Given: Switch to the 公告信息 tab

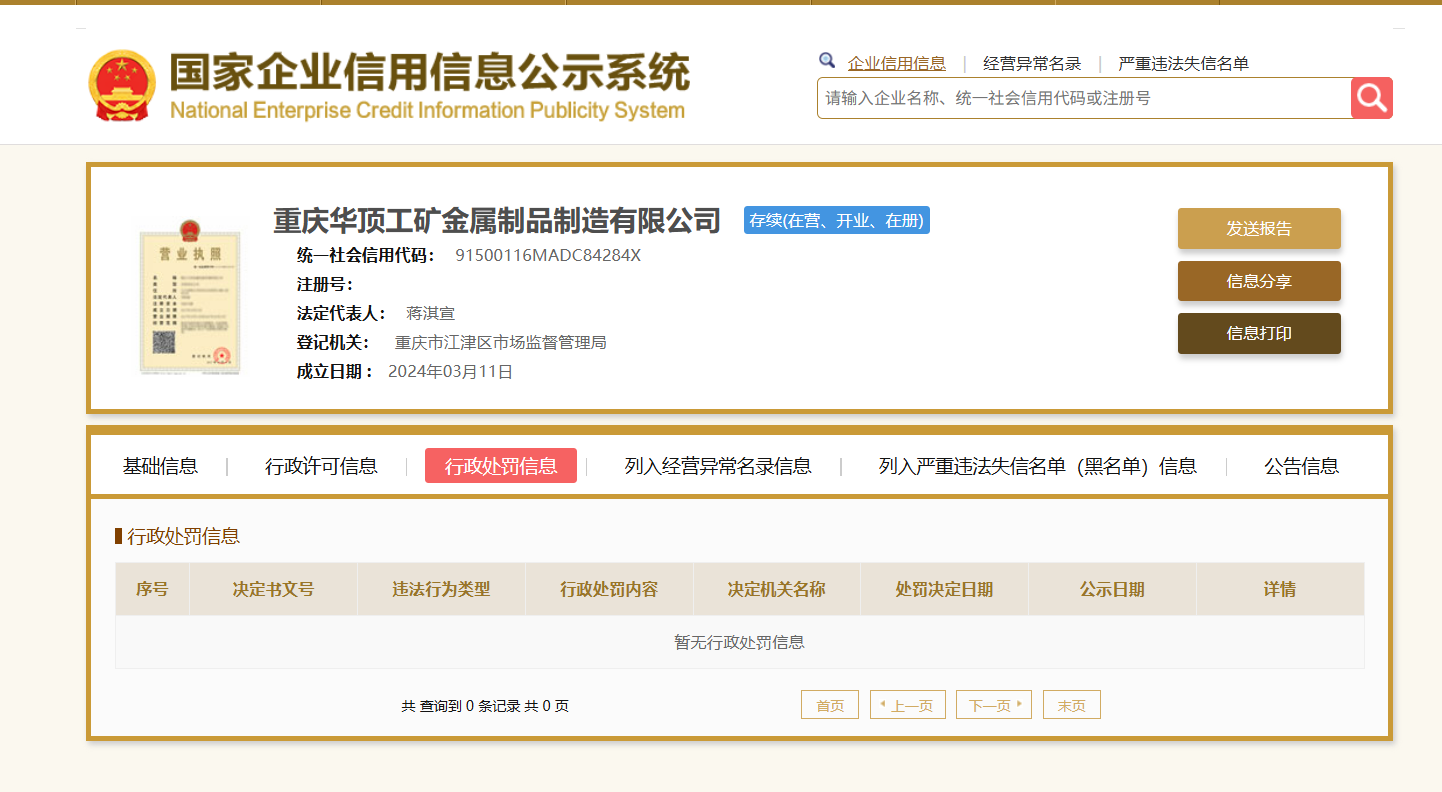Looking at the screenshot, I should click(x=1301, y=466).
